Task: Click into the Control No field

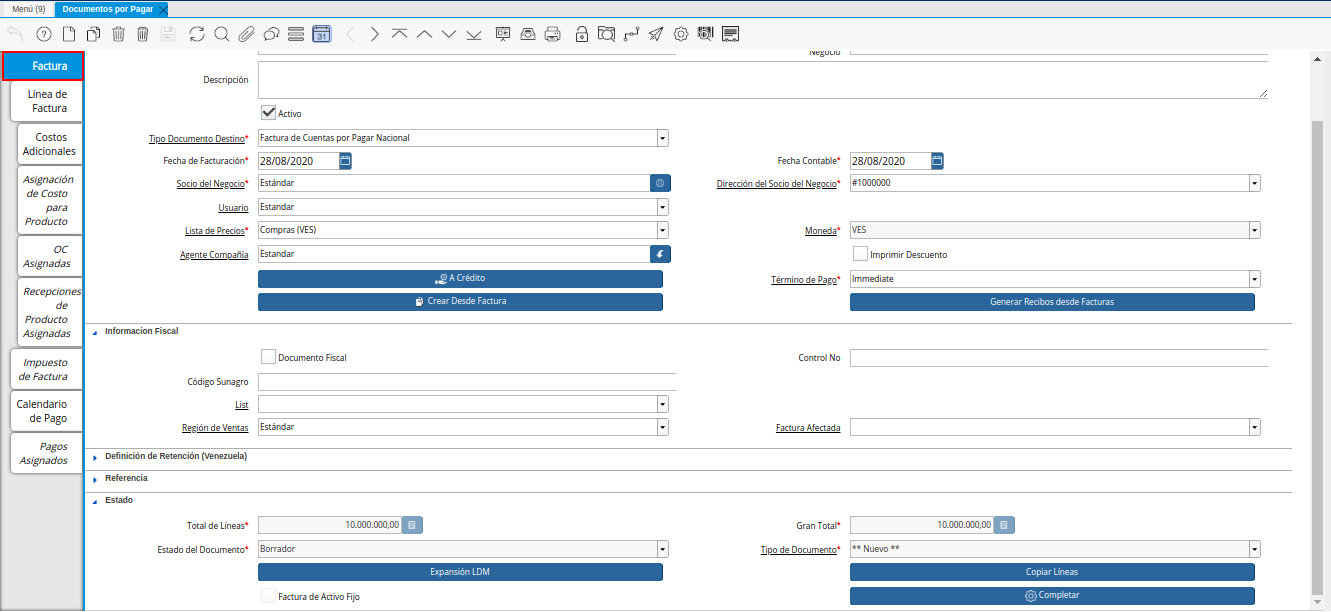Action: point(1058,358)
